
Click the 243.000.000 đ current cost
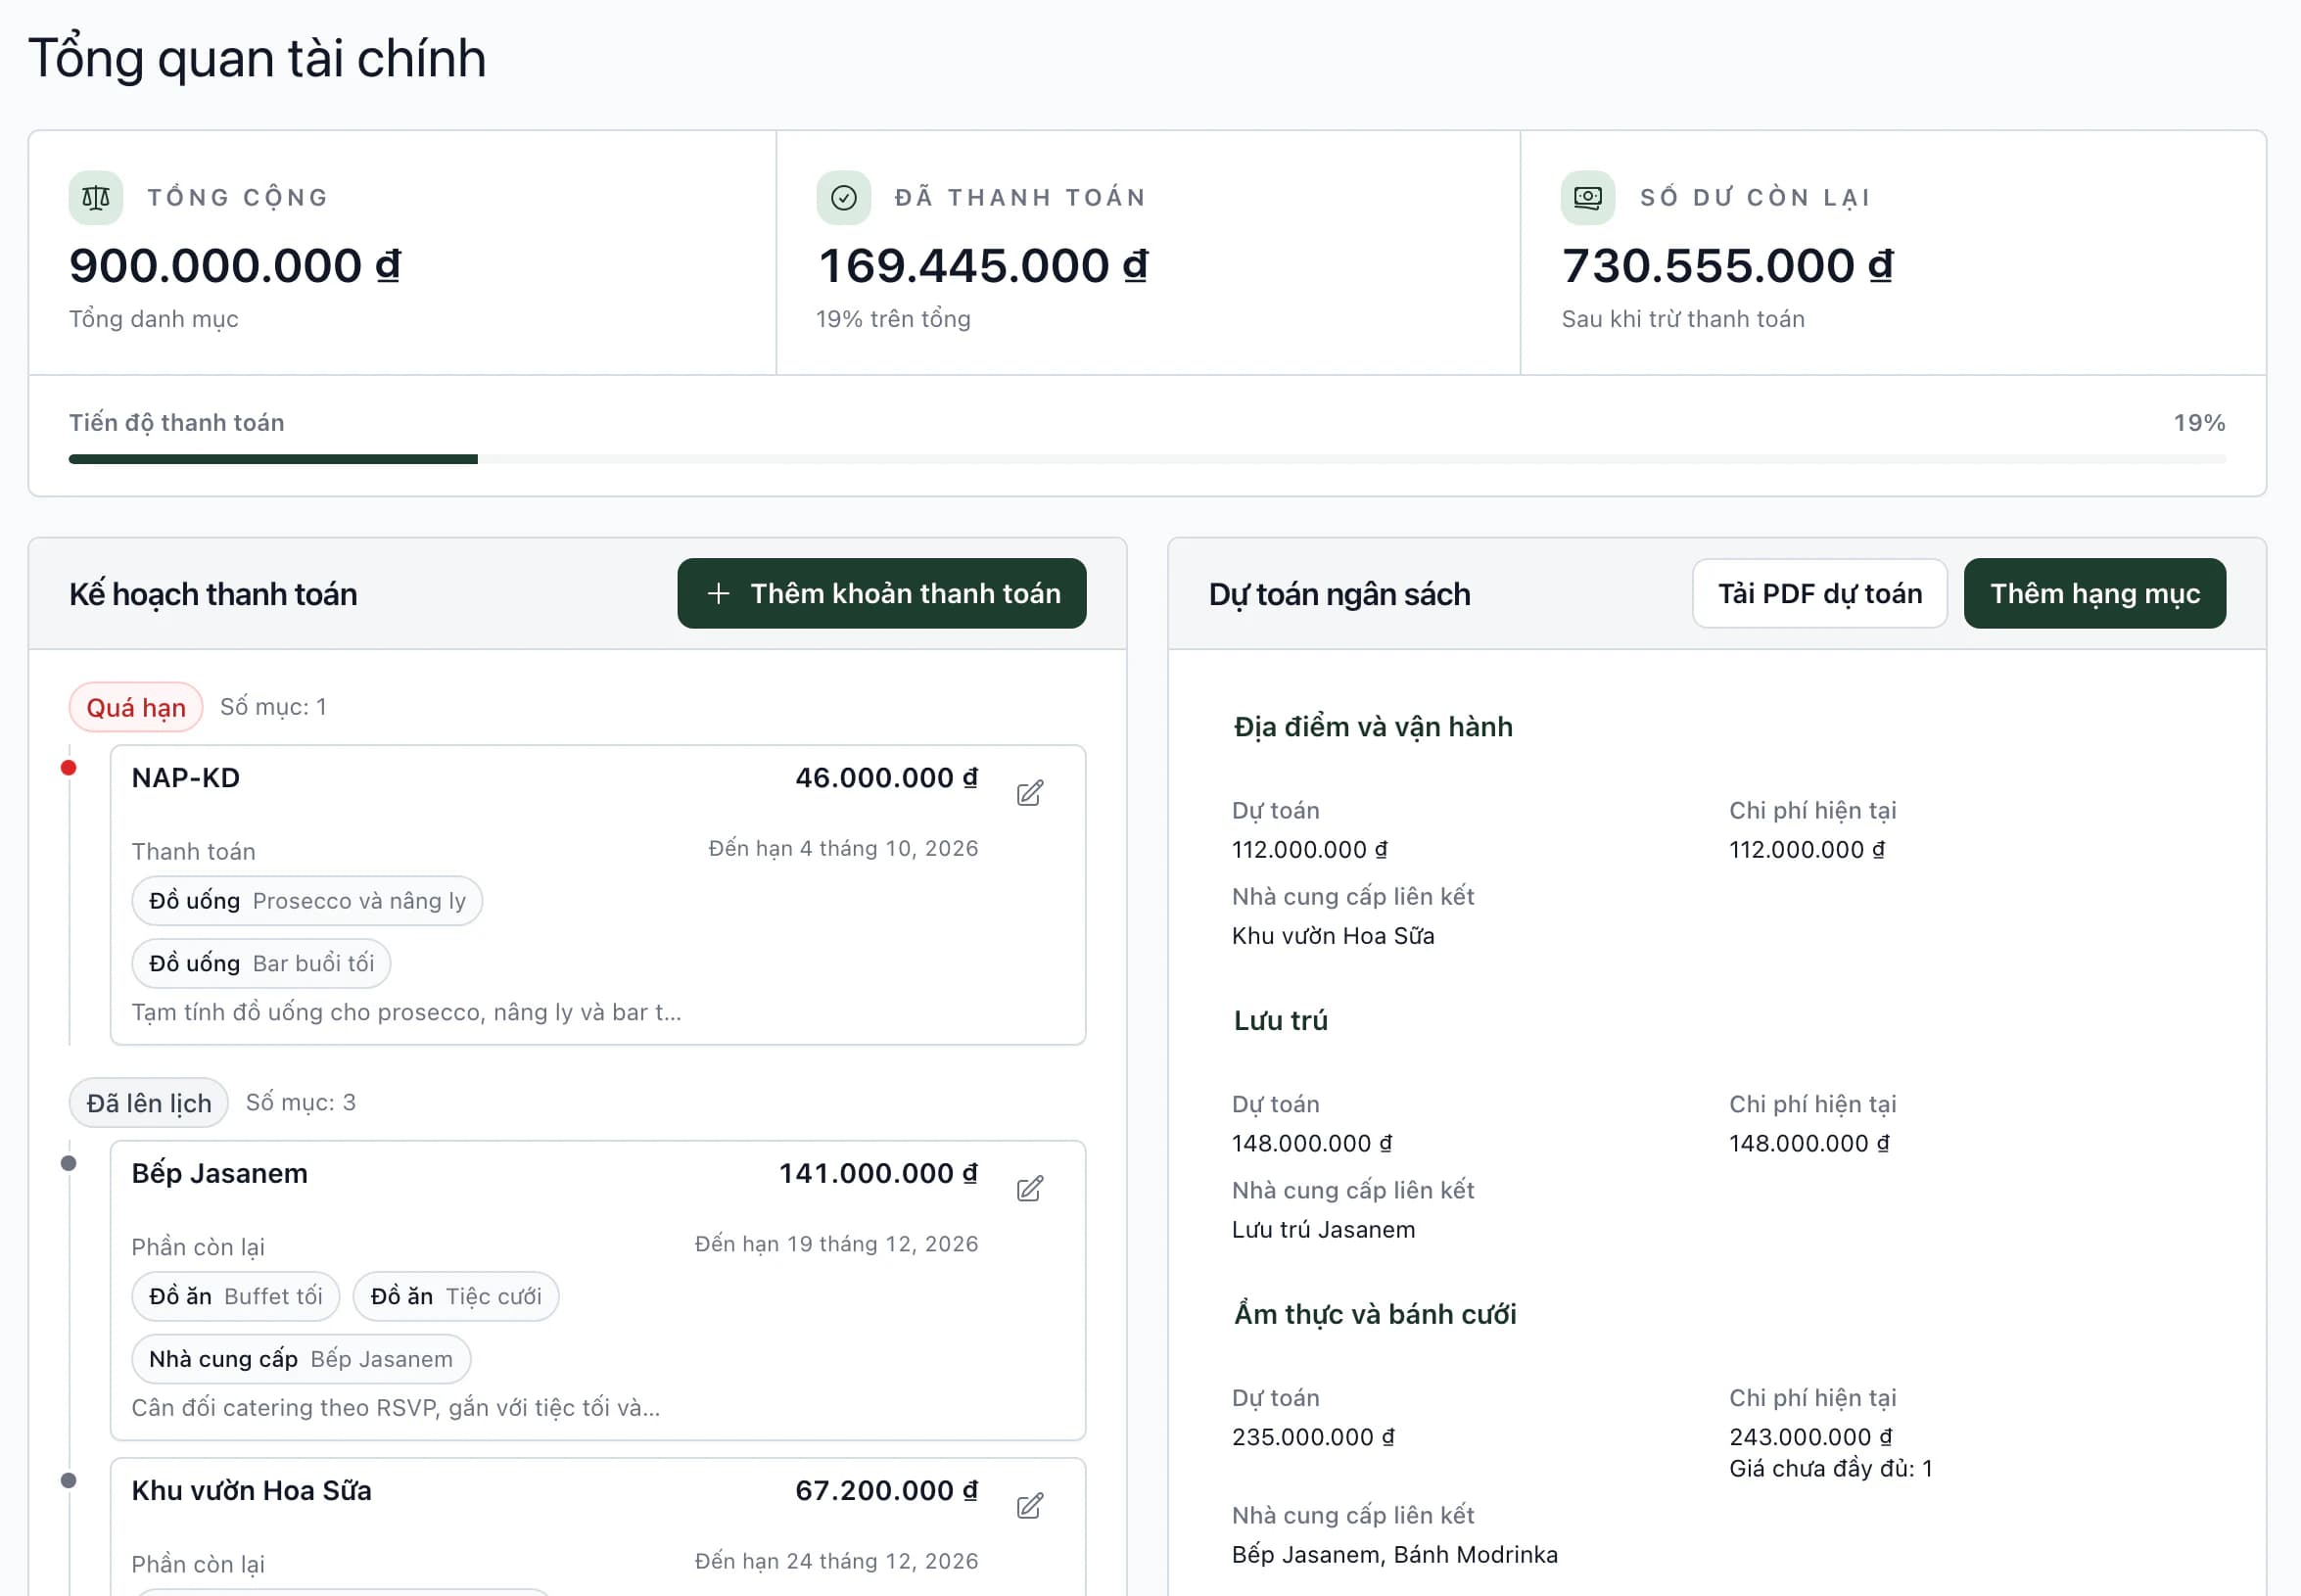coord(1810,1437)
